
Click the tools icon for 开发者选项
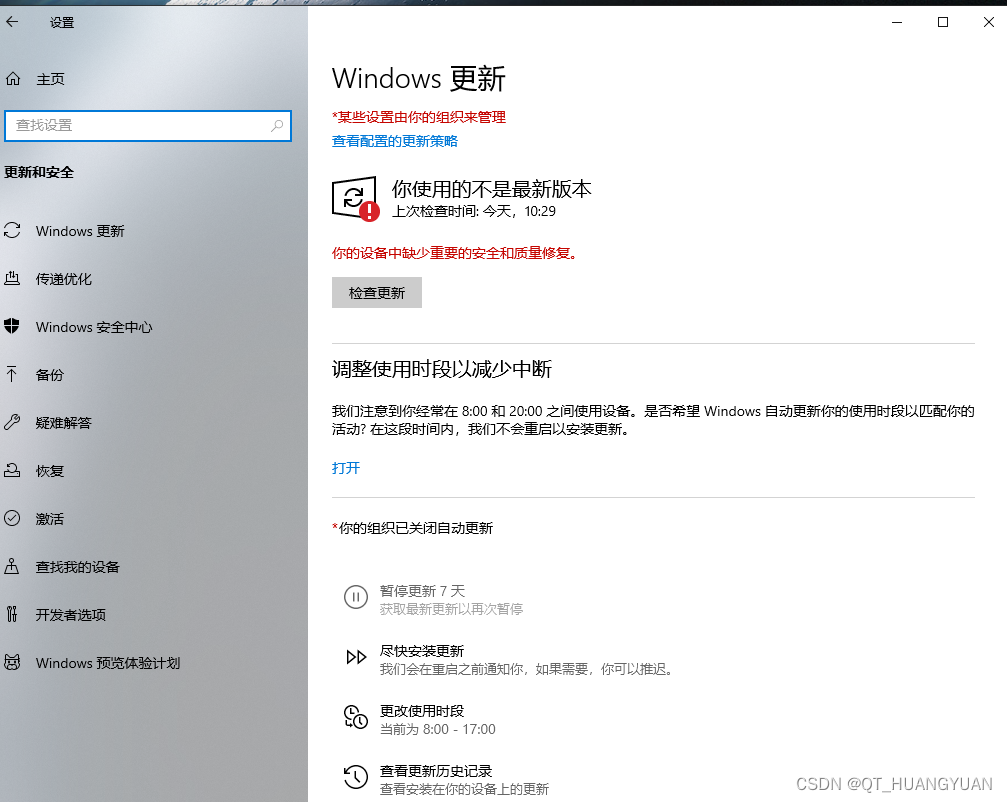pyautogui.click(x=12, y=615)
